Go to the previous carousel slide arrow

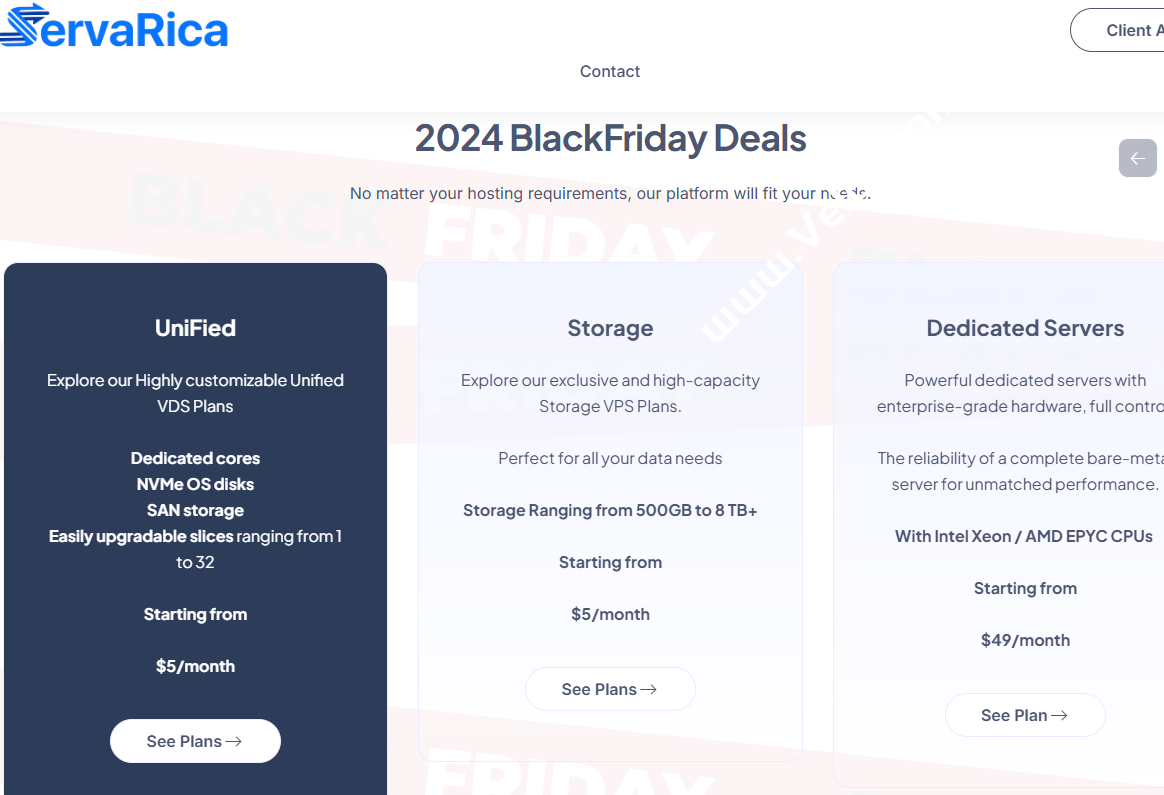tap(1137, 158)
